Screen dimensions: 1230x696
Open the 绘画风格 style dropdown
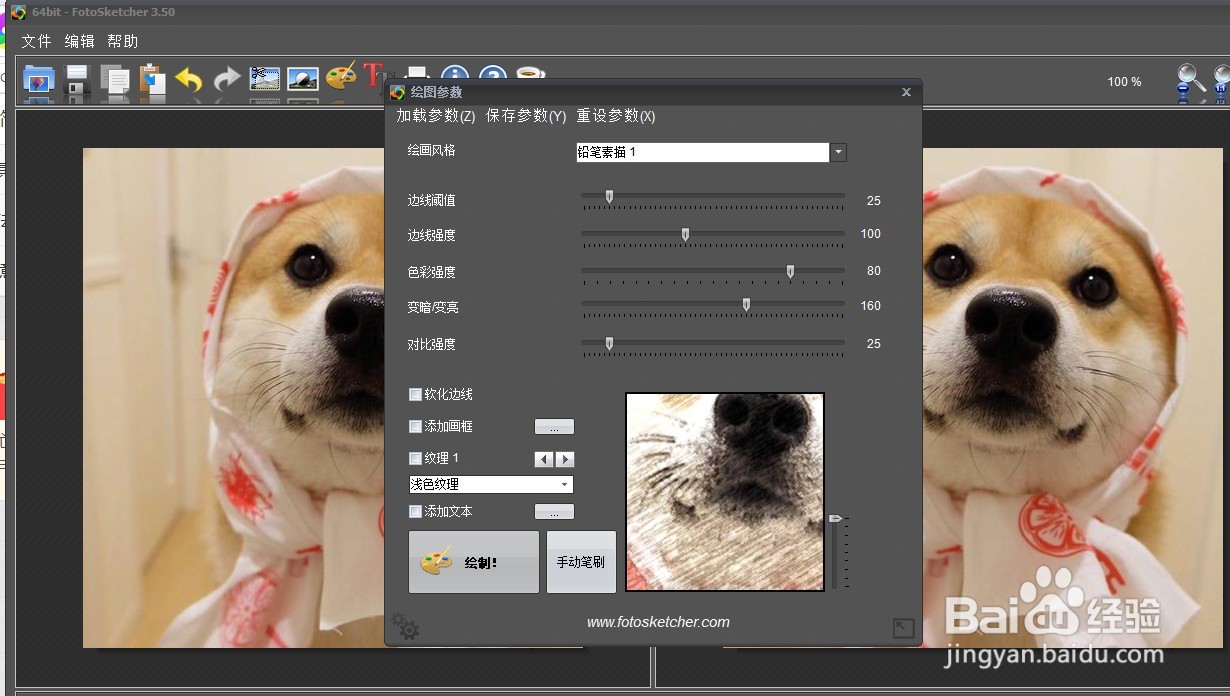[838, 152]
